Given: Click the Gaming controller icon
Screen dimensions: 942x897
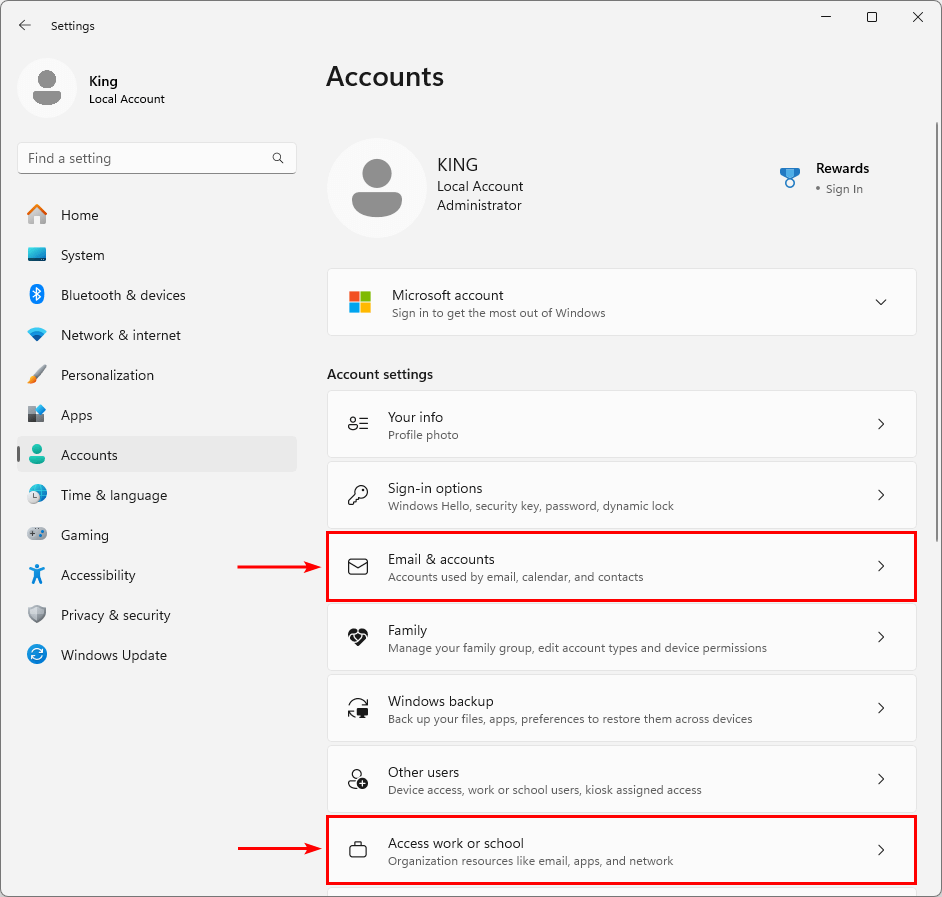Looking at the screenshot, I should click(x=37, y=535).
